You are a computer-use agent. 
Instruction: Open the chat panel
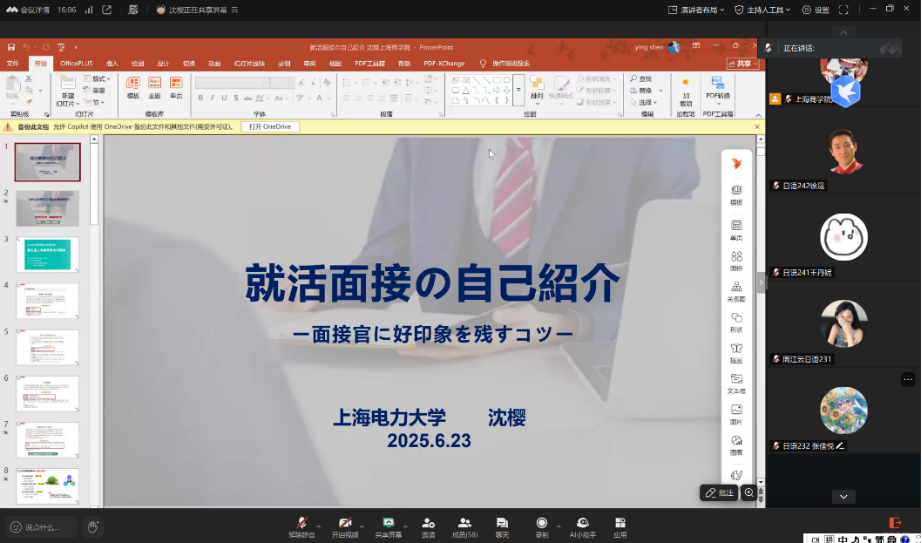tap(502, 523)
